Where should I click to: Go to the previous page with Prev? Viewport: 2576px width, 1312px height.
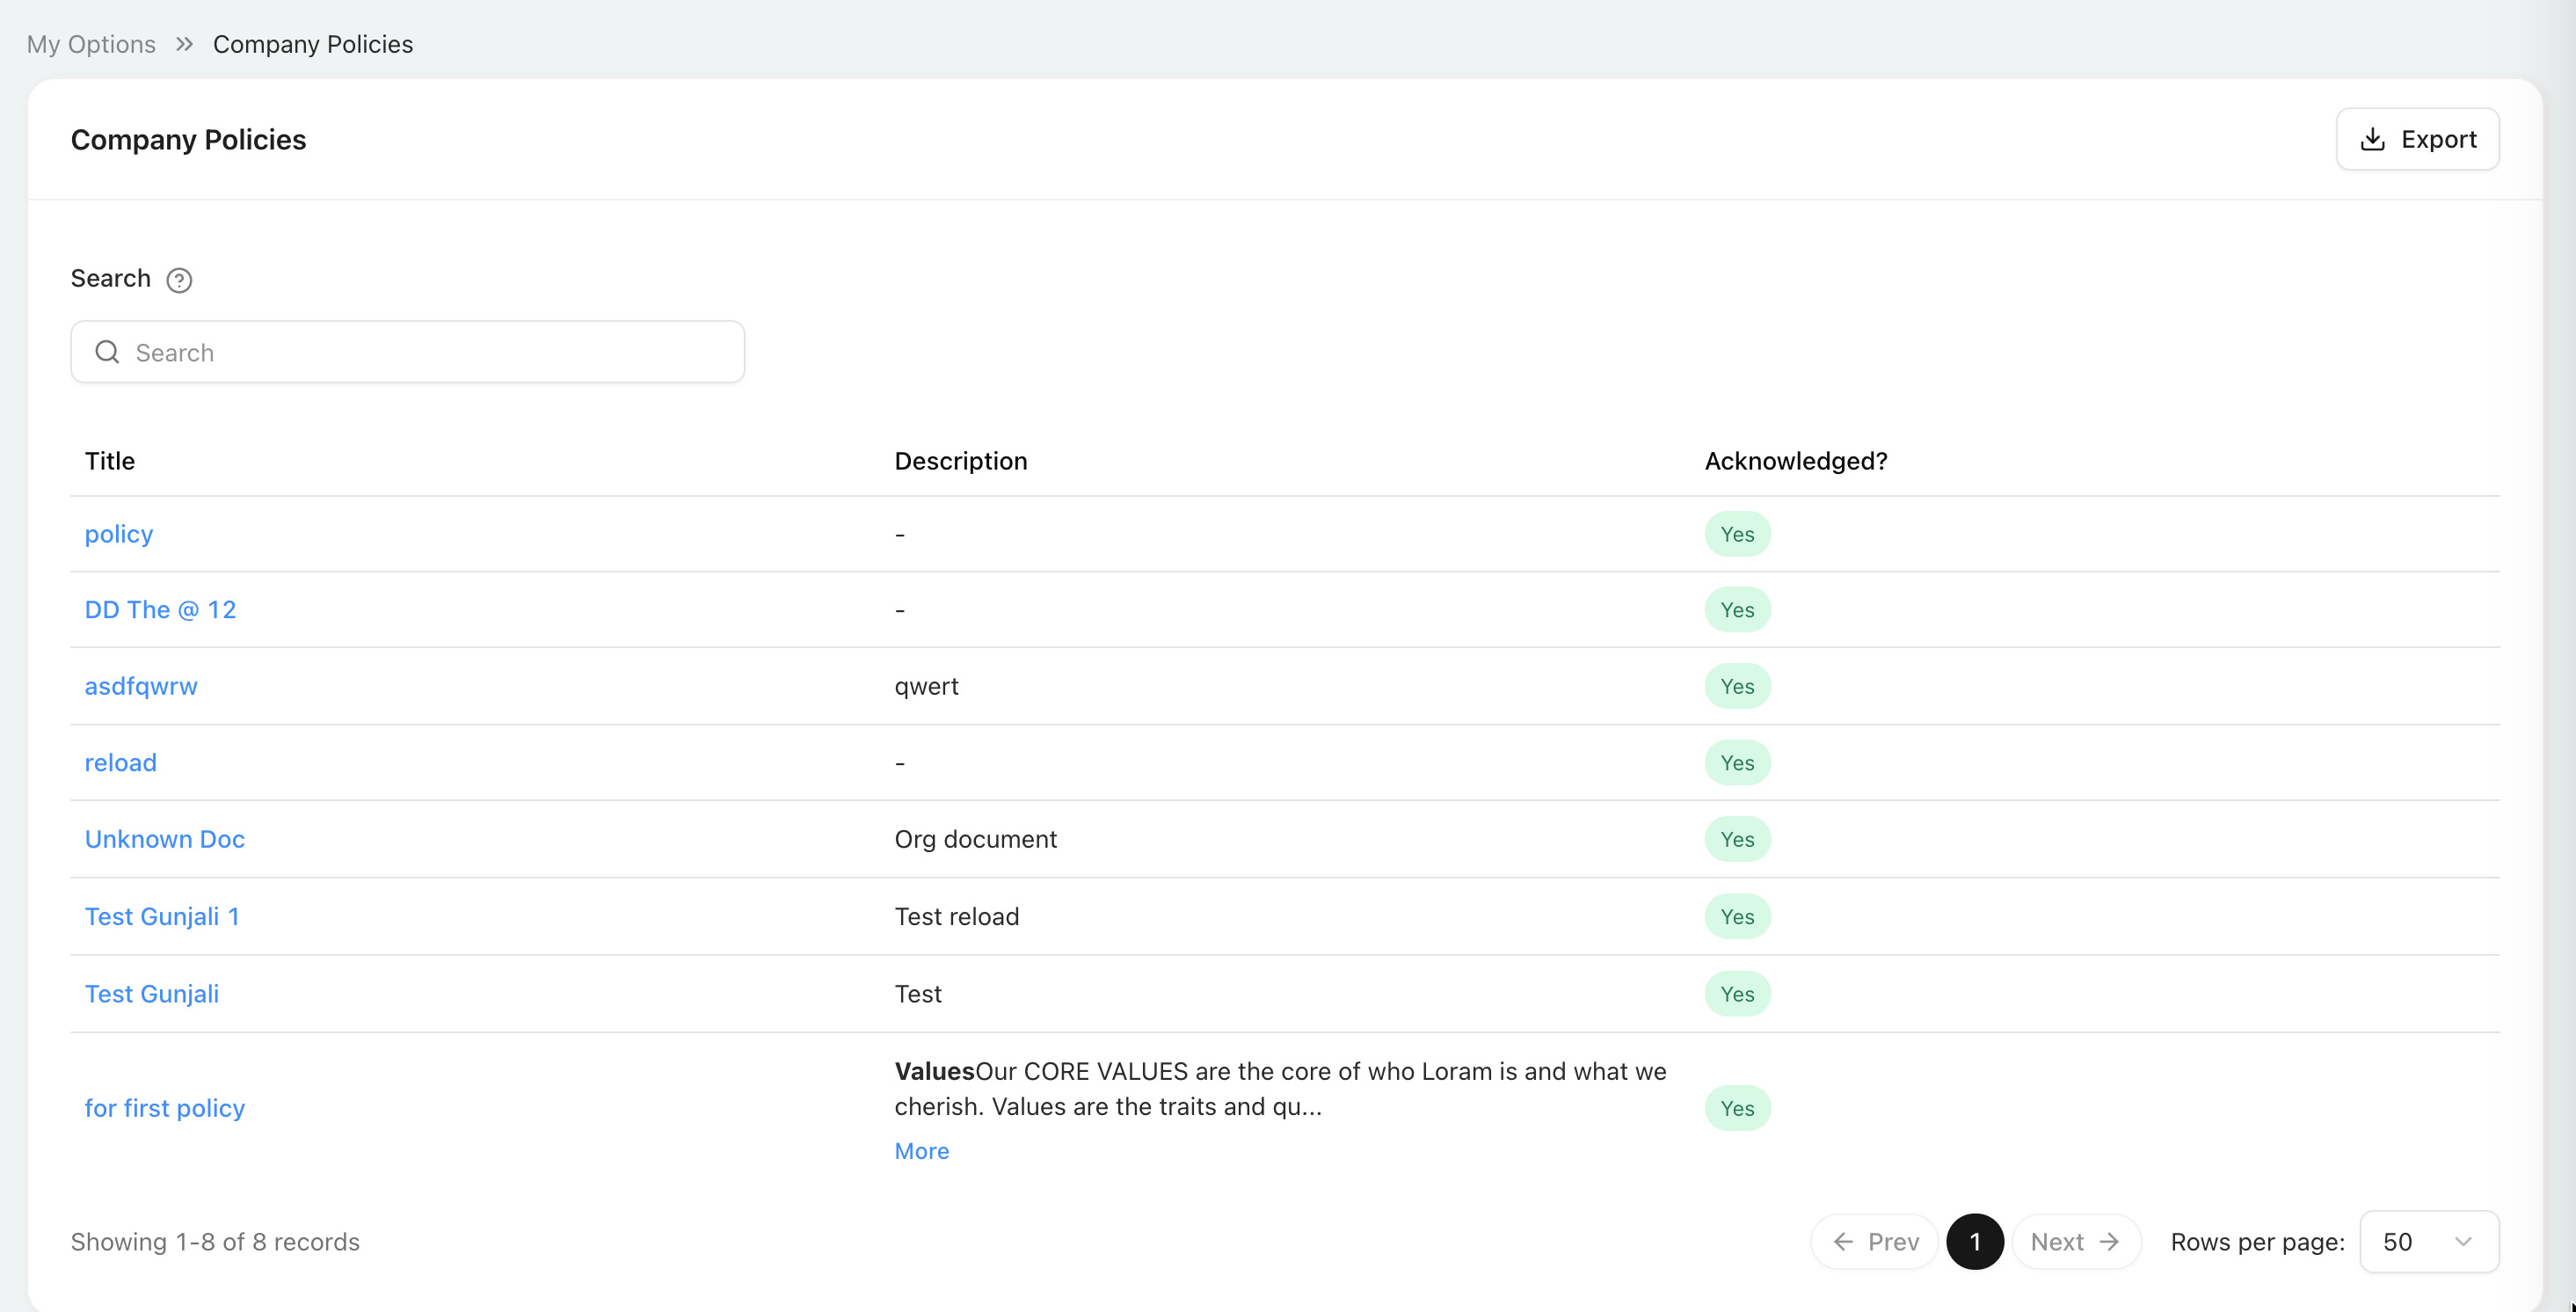point(1875,1242)
